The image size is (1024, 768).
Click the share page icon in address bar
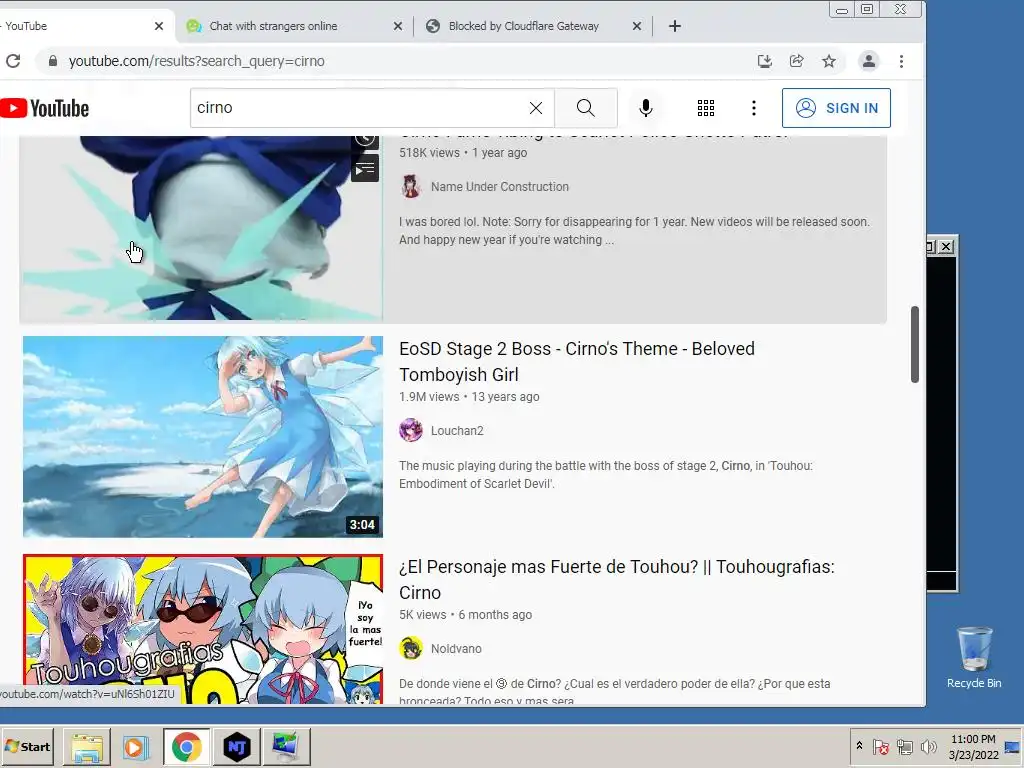point(796,61)
